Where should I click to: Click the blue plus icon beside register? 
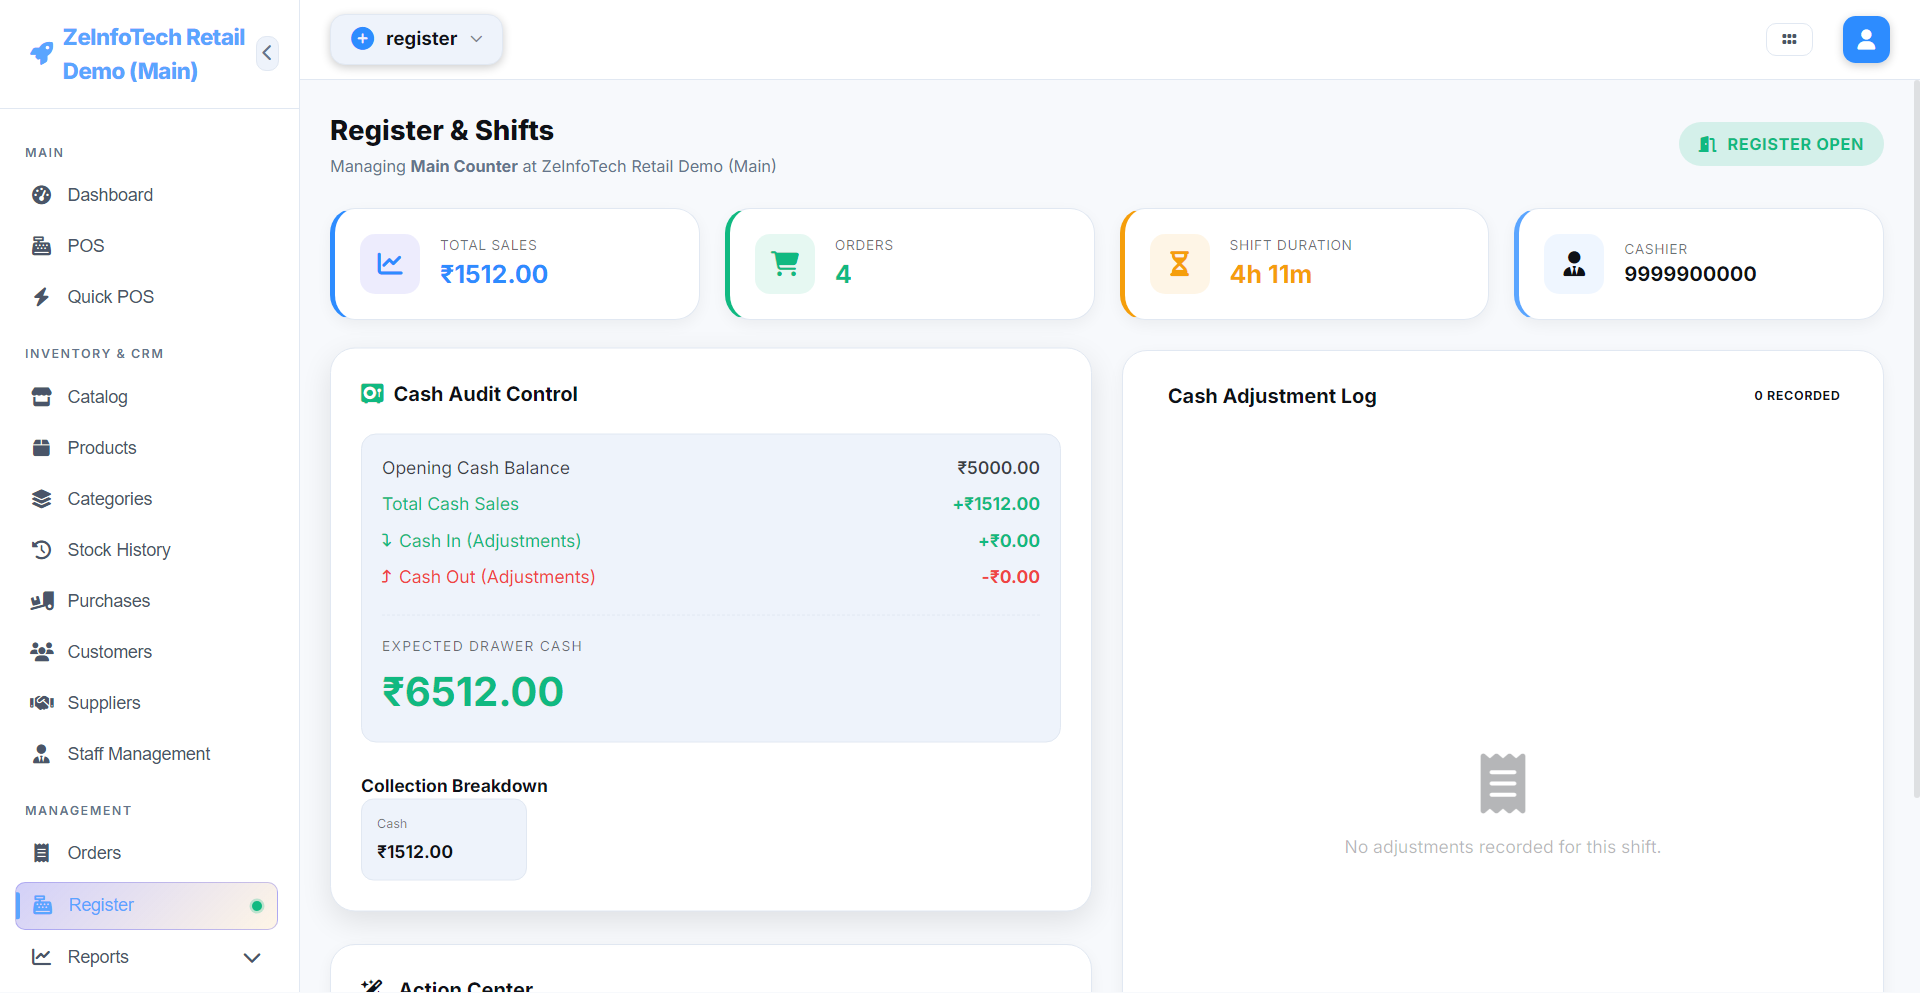(x=363, y=39)
